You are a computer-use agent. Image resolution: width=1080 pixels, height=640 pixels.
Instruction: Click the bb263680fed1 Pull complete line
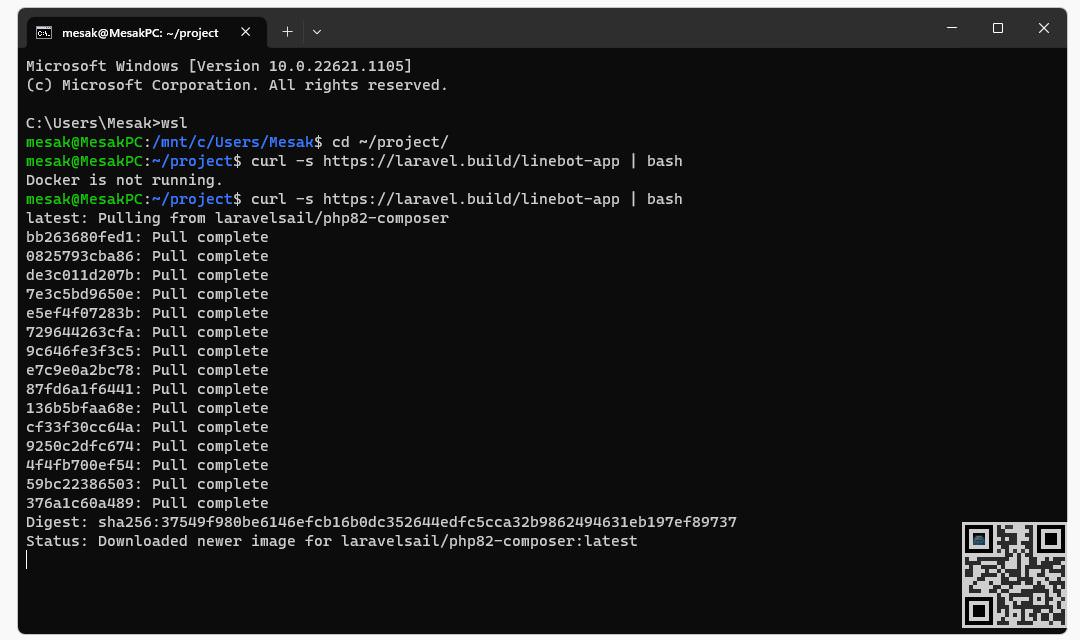click(x=147, y=237)
